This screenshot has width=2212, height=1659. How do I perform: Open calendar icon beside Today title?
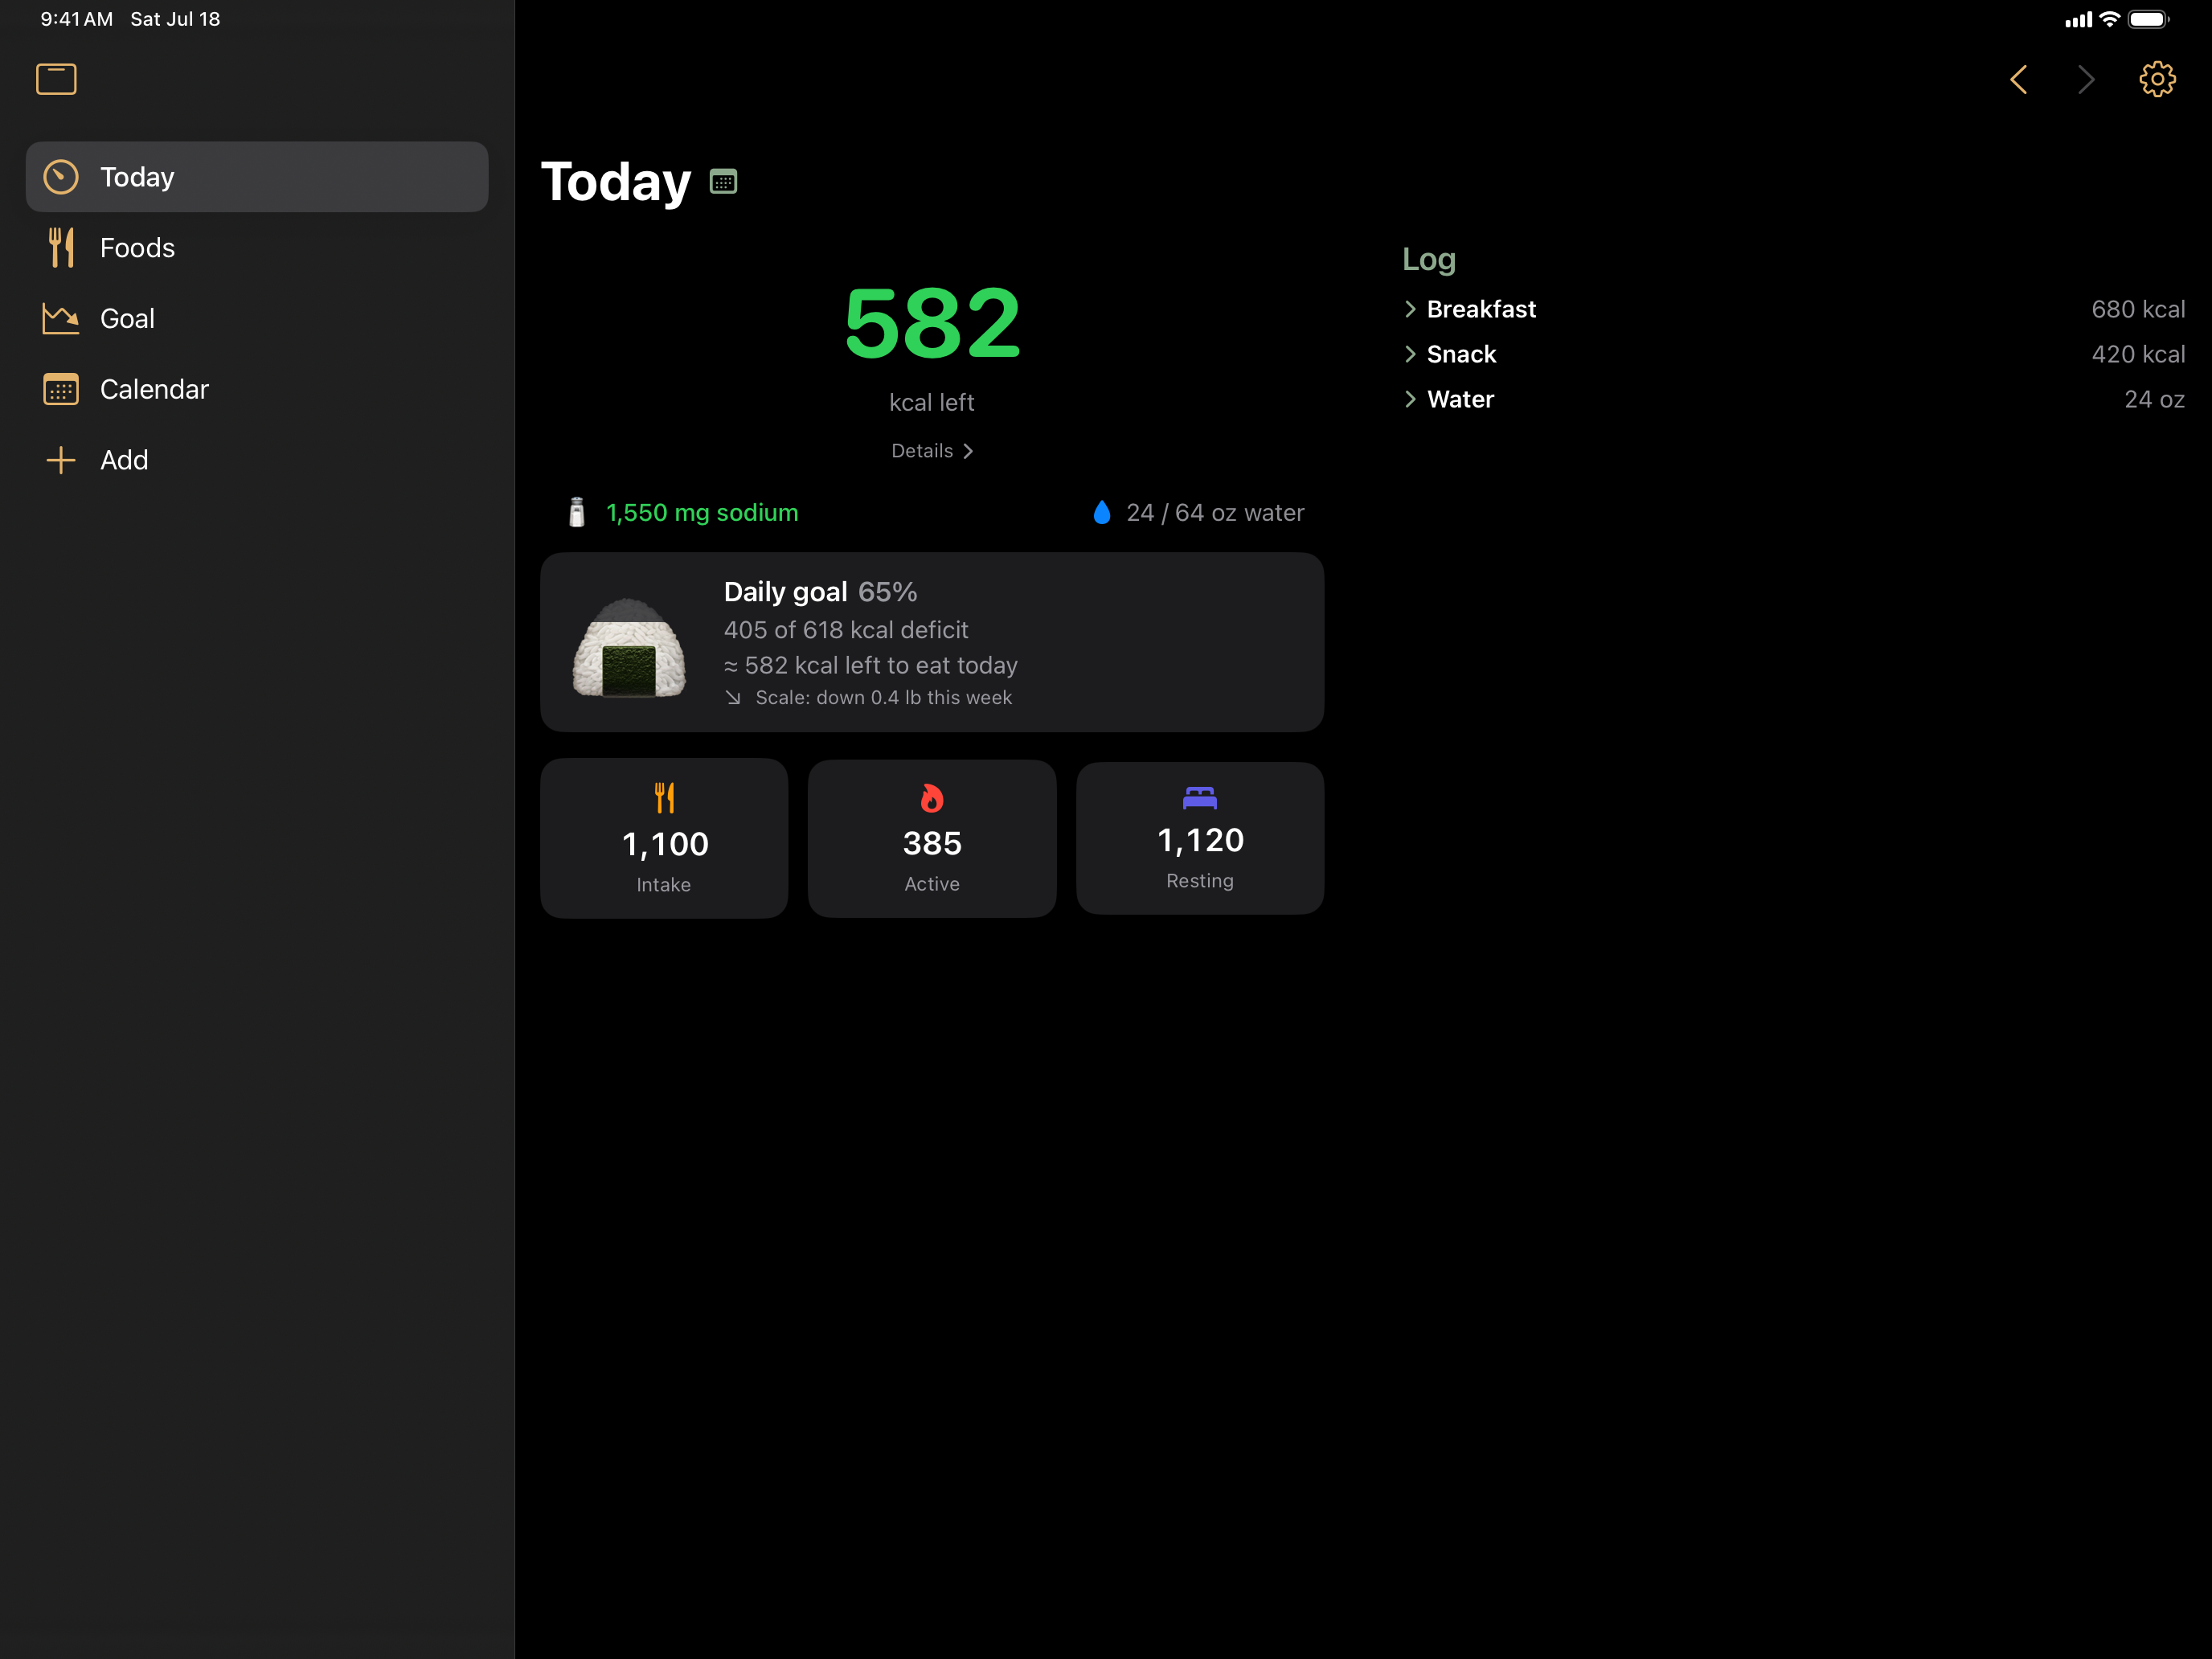(x=723, y=182)
